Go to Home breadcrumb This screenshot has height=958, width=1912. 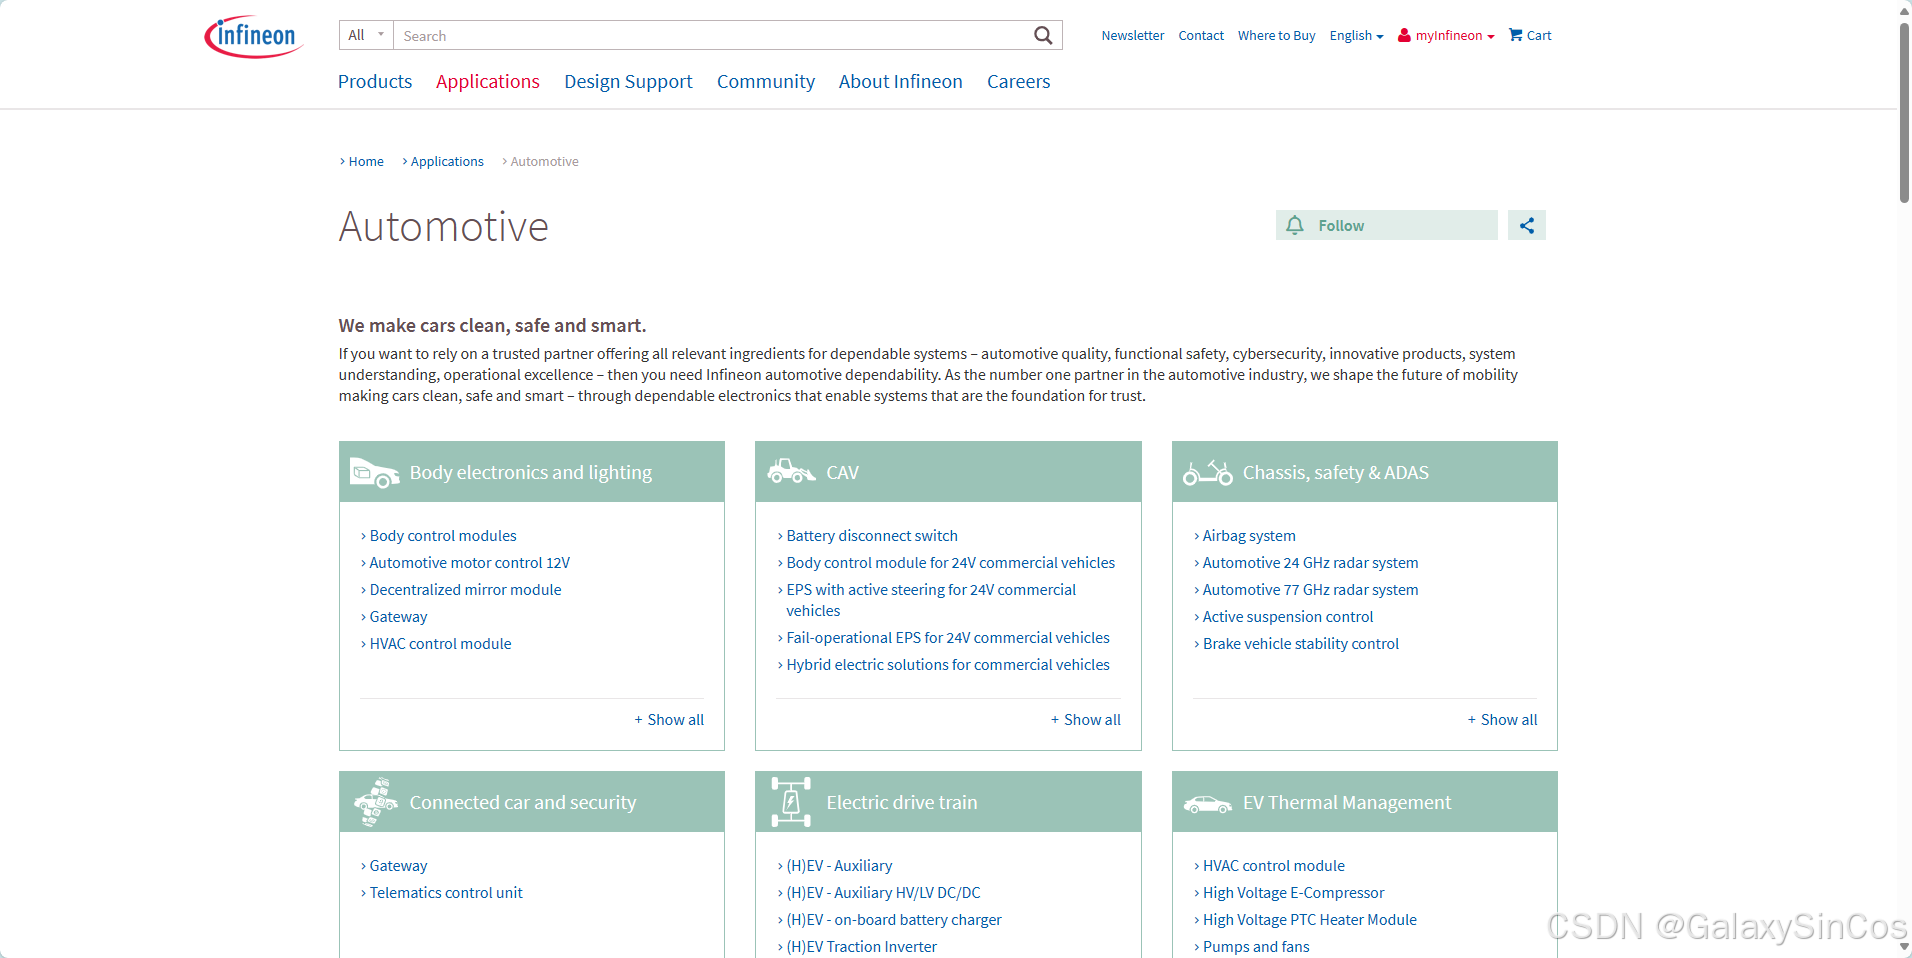pos(365,161)
